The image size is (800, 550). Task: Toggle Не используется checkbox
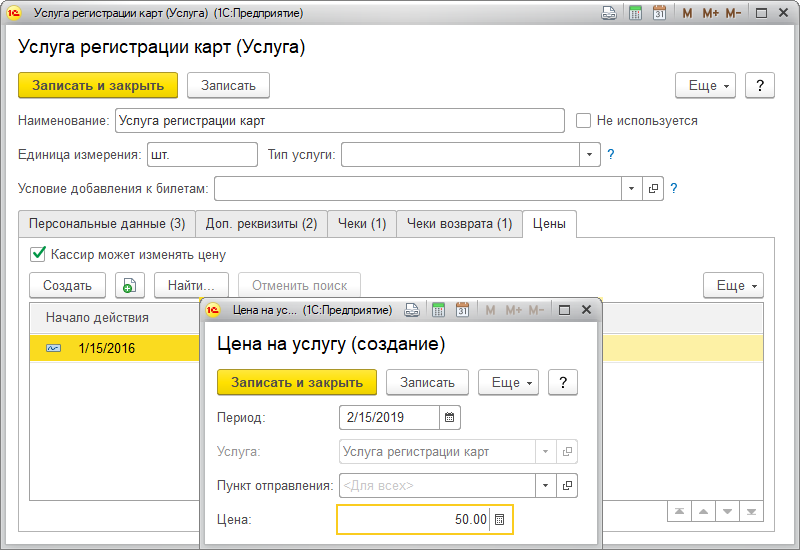pyautogui.click(x=584, y=121)
